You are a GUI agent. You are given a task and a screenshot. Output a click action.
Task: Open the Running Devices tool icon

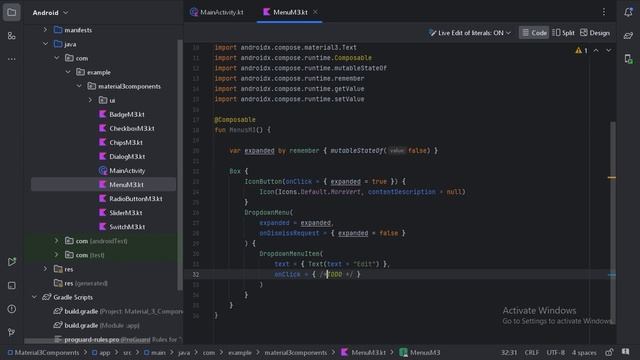pyautogui.click(x=11, y=262)
